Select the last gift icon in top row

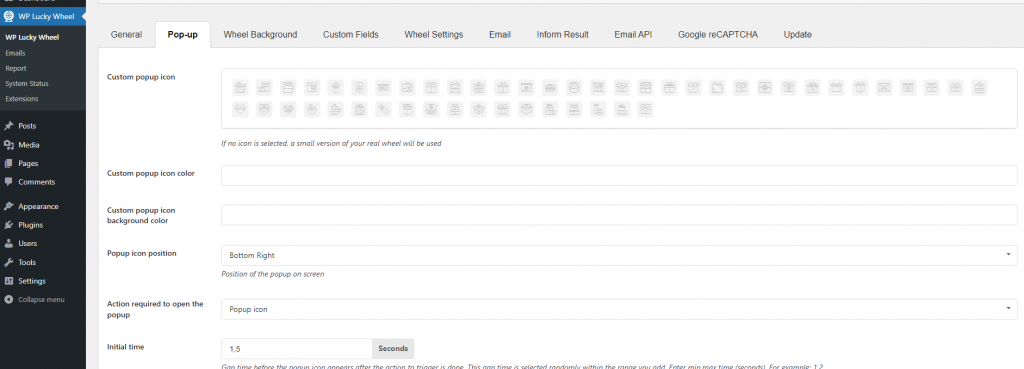pyautogui.click(x=978, y=87)
